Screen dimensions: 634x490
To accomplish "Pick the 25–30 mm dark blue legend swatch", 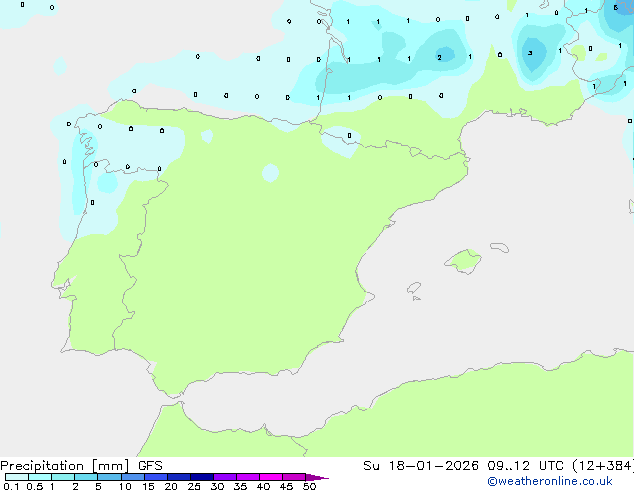I will [x=202, y=477].
